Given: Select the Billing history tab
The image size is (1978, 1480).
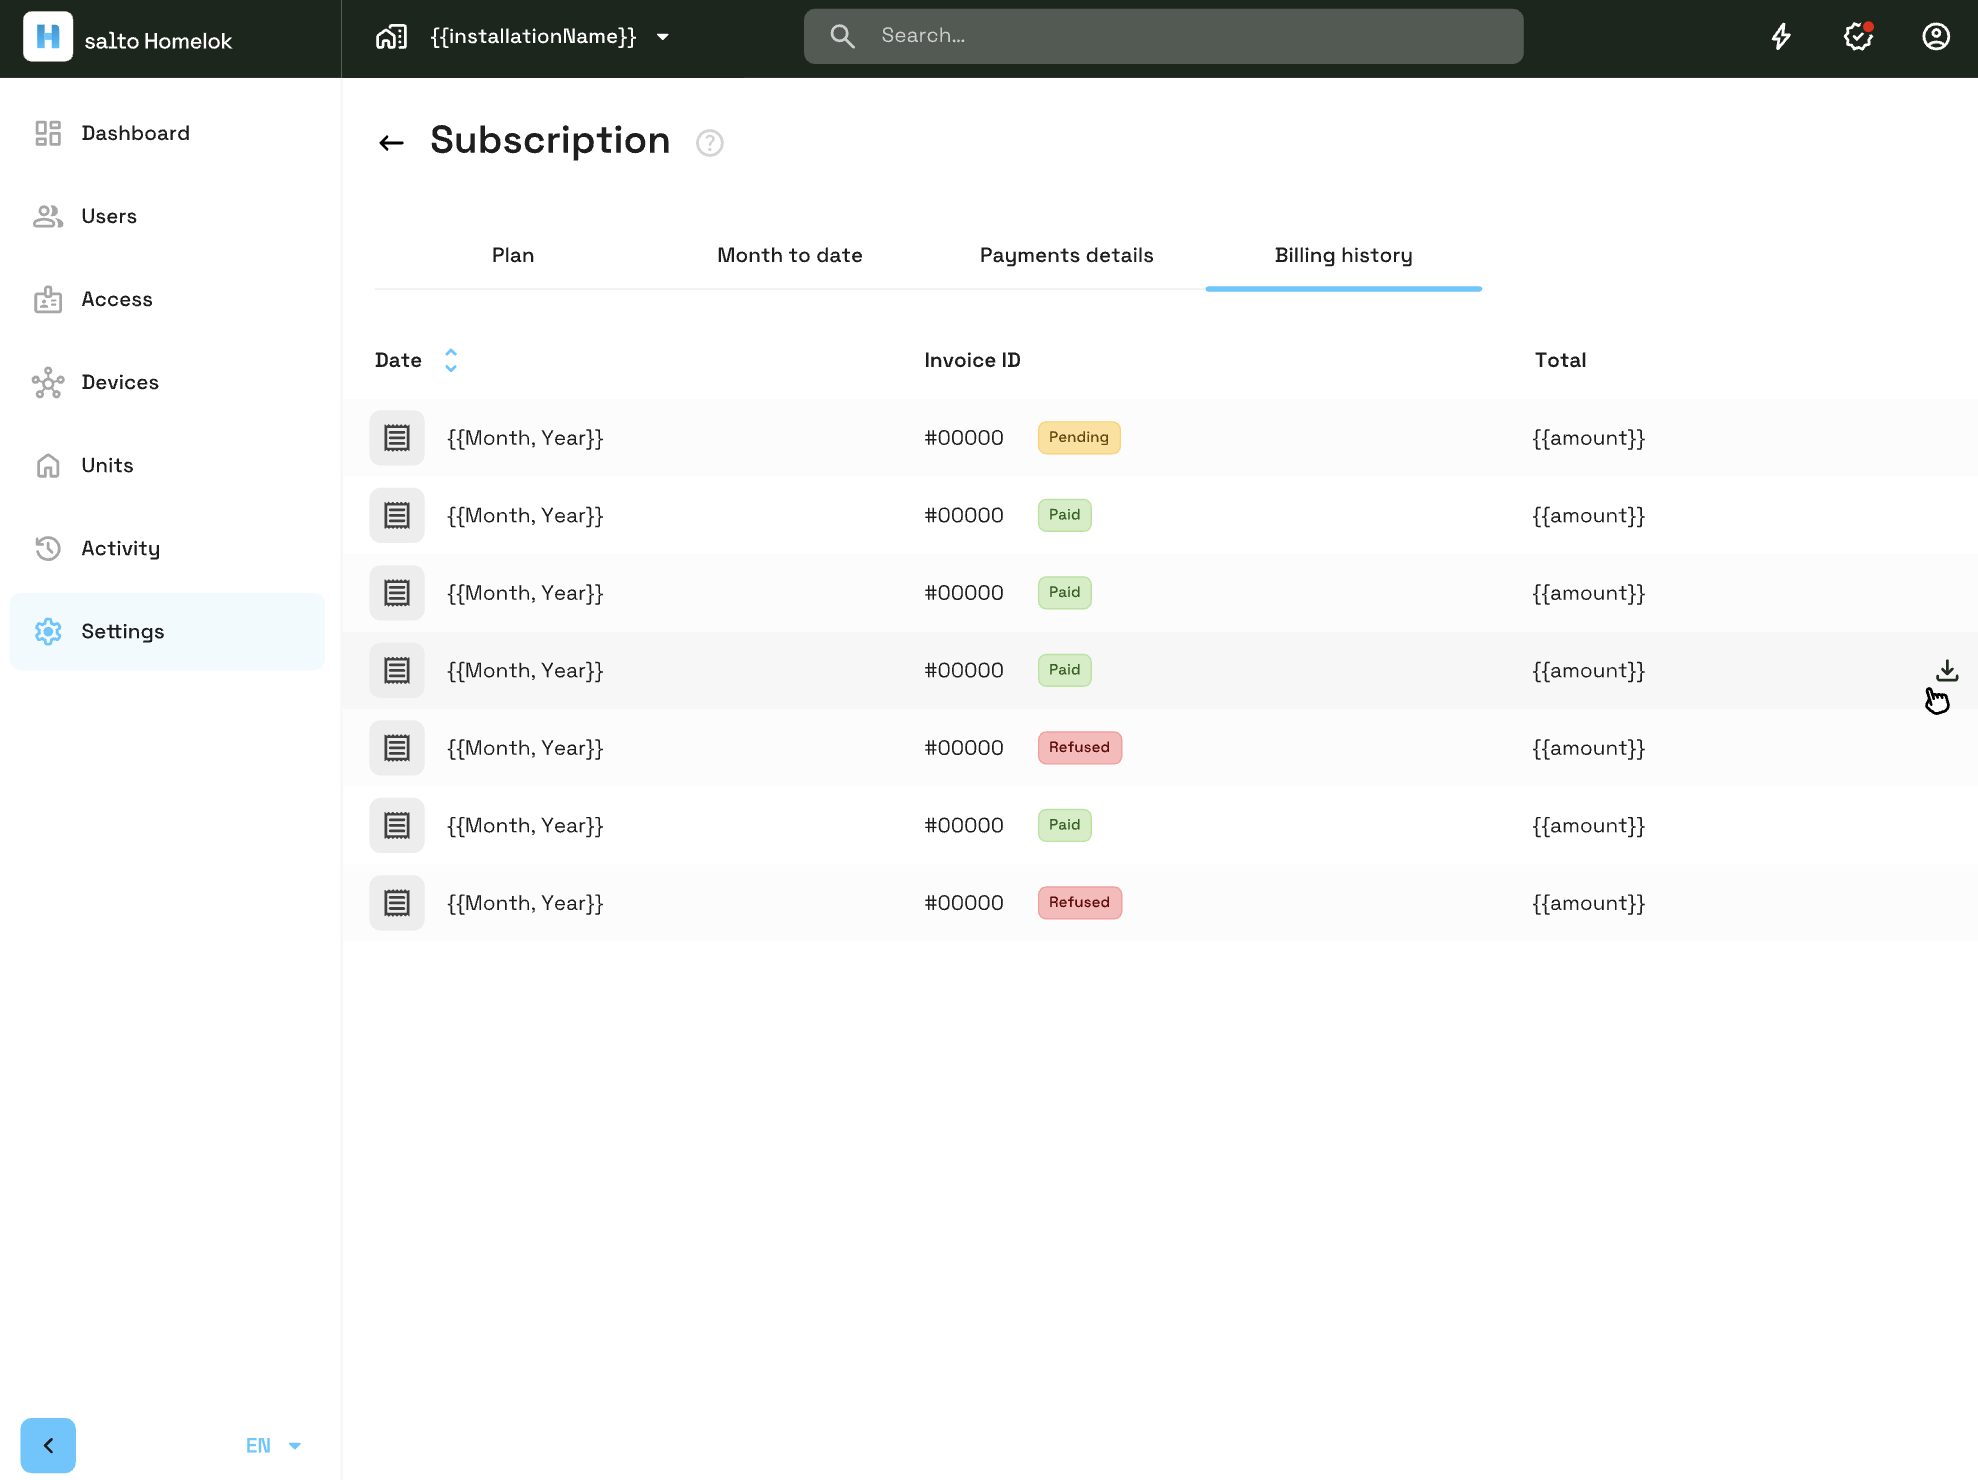Looking at the screenshot, I should click(x=1344, y=256).
